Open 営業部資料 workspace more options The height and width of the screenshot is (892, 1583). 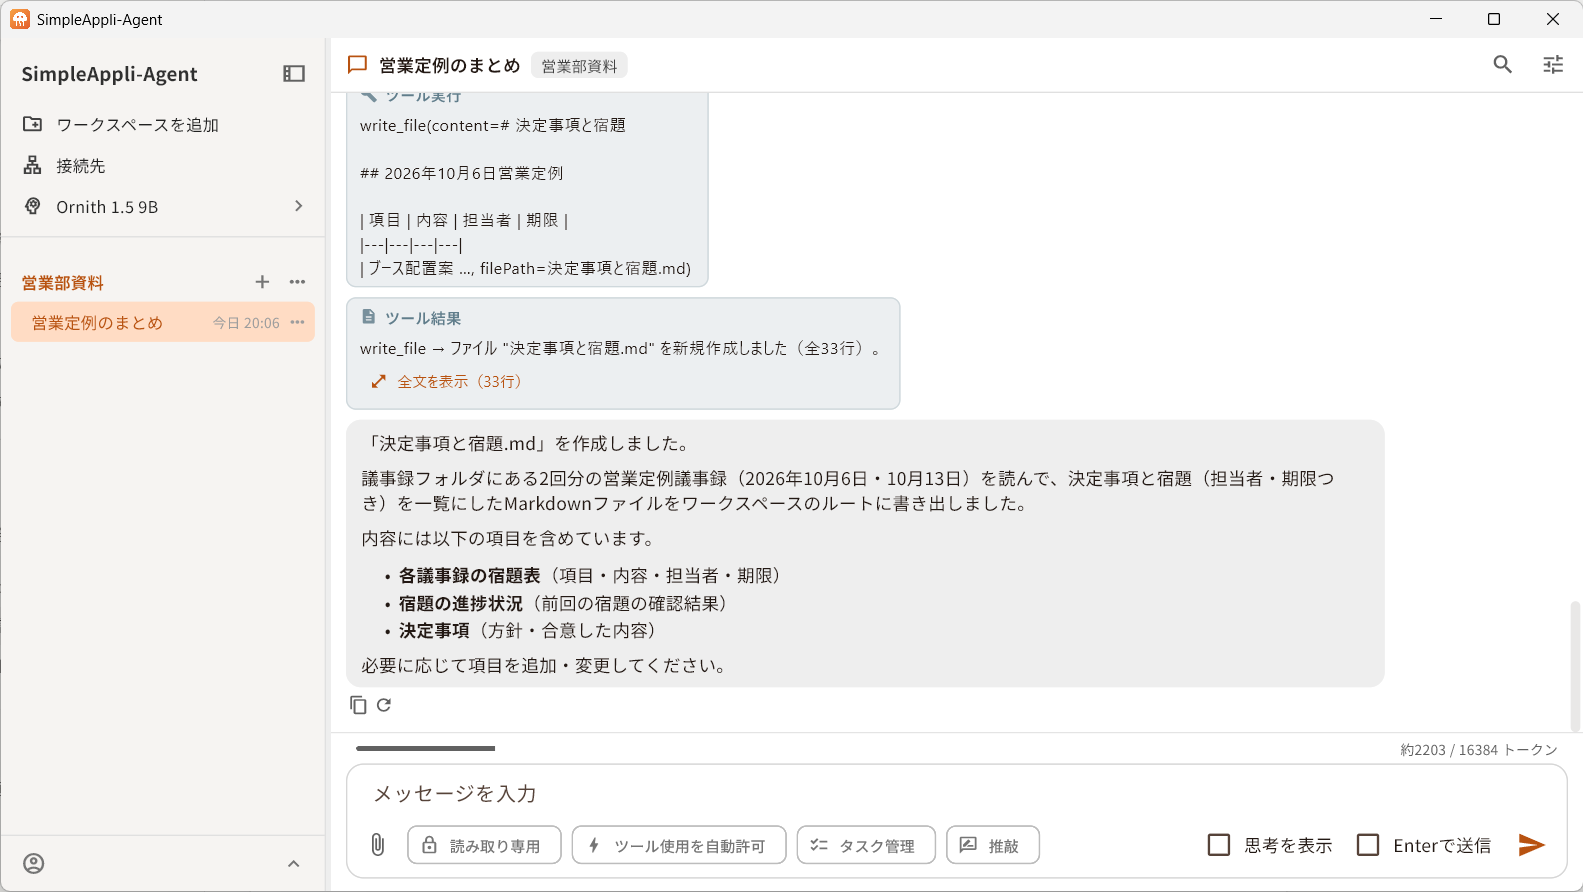click(297, 282)
